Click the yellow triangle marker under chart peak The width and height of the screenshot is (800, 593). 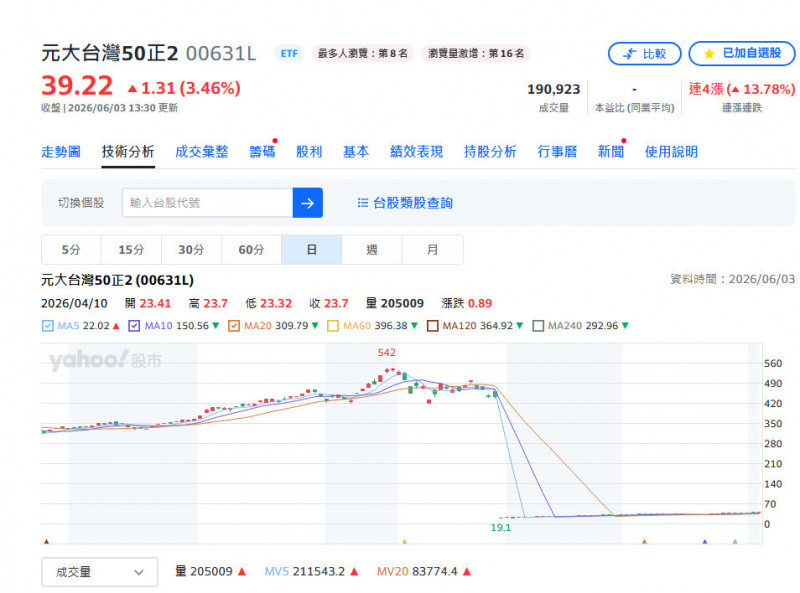tap(404, 541)
